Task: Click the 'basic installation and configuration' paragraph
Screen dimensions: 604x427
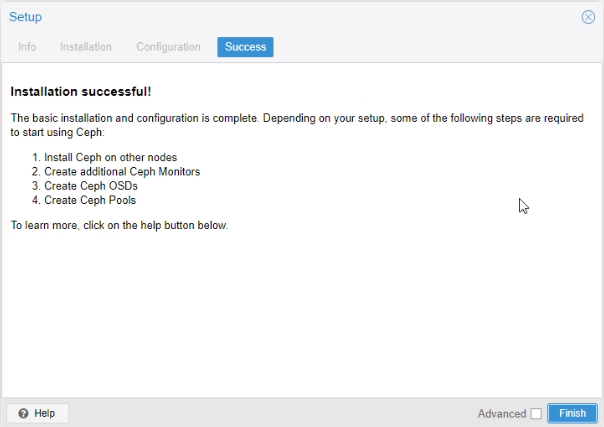Action: click(297, 125)
